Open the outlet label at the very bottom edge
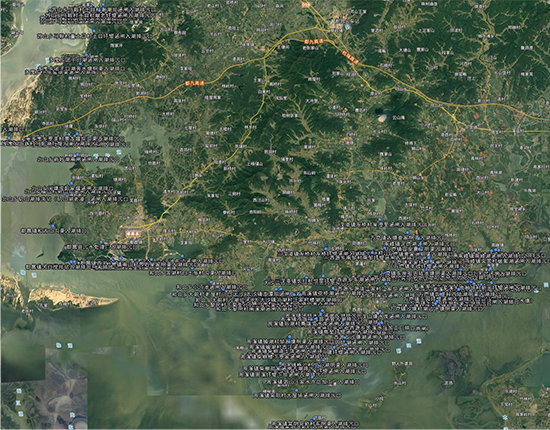The image size is (550, 430). click(313, 424)
